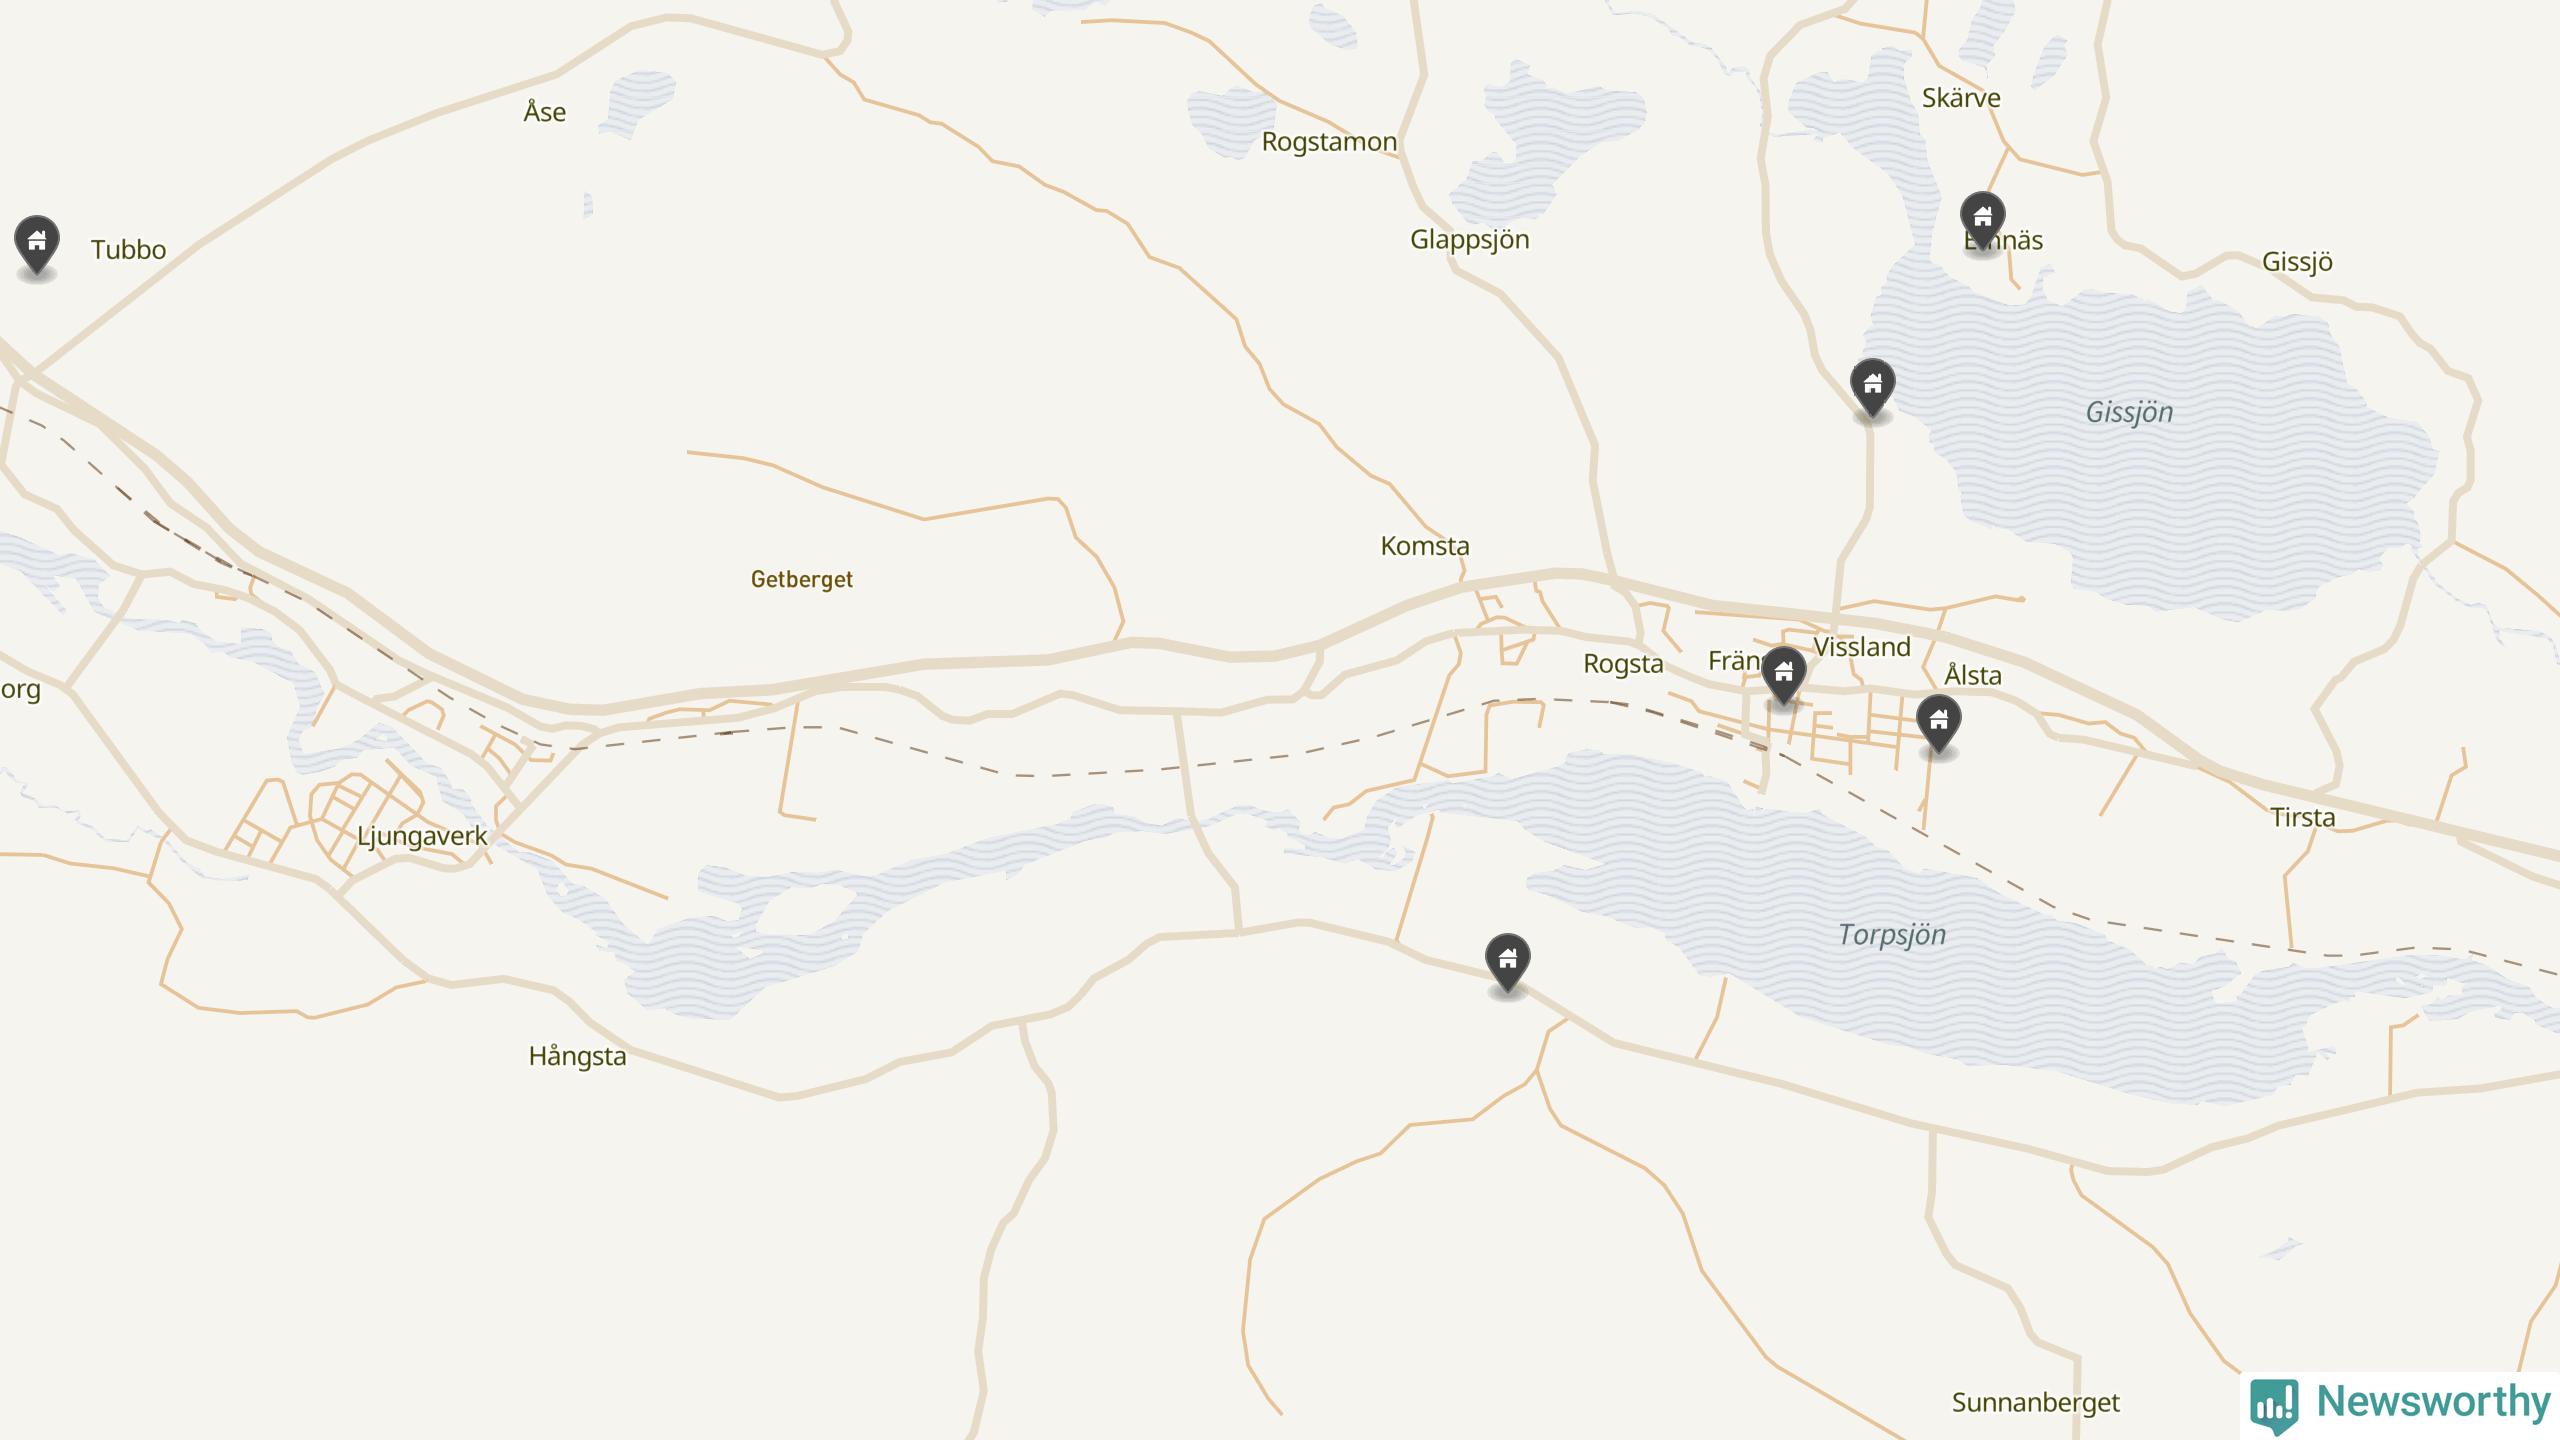Click the Torpsjön lake label

click(x=1892, y=935)
